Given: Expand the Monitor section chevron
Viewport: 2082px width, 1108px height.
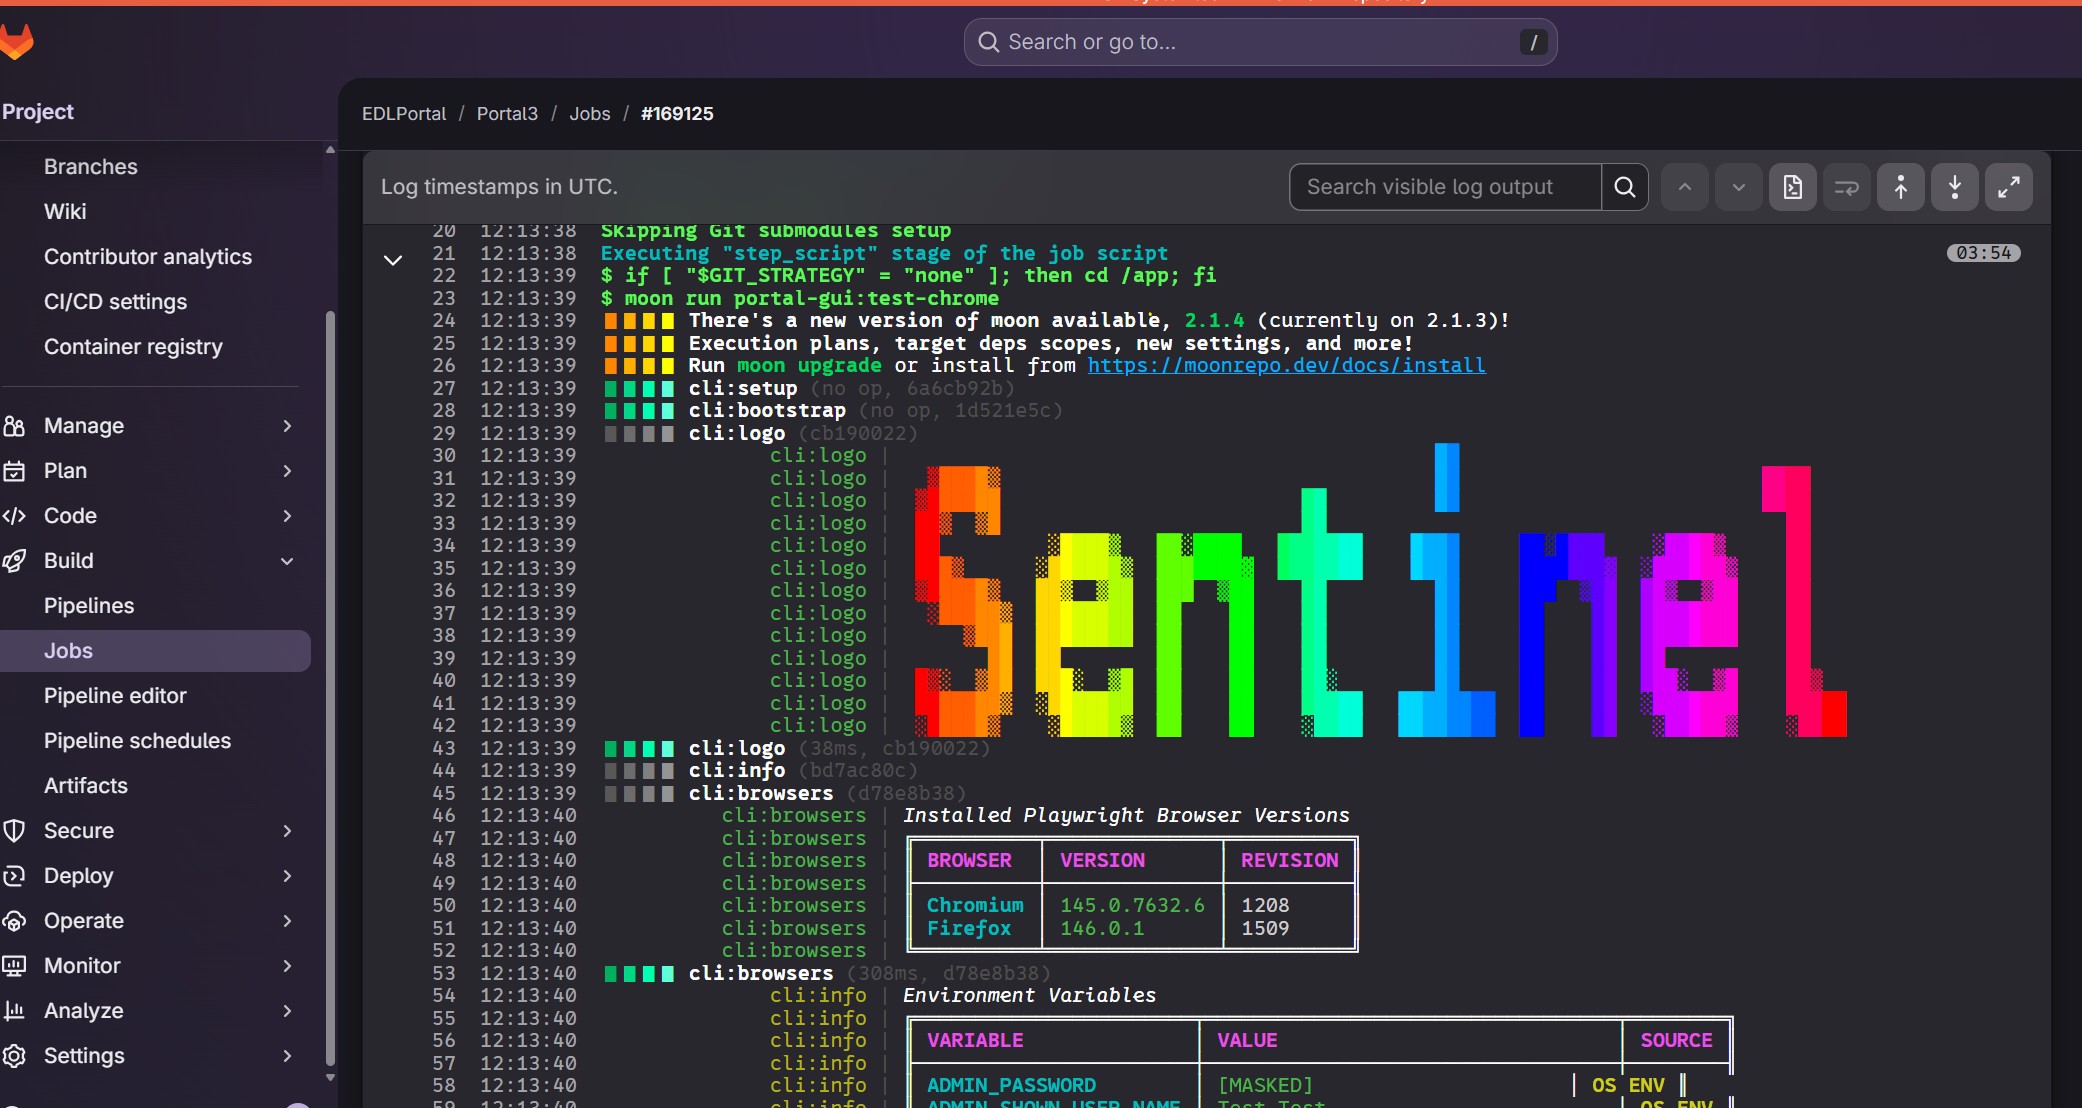Looking at the screenshot, I should pos(287,966).
